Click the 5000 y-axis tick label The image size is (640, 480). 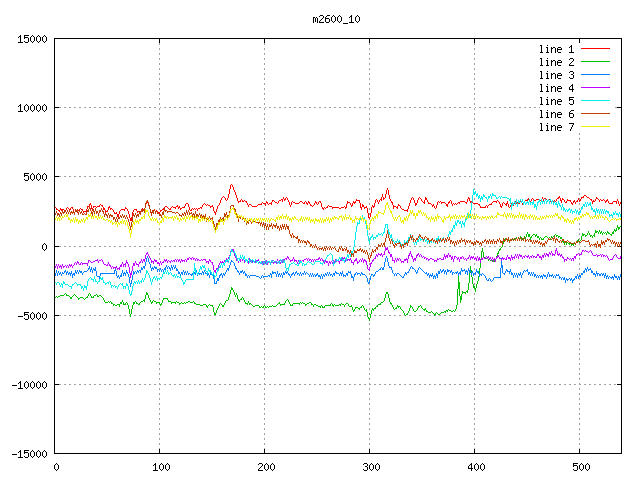coord(35,177)
